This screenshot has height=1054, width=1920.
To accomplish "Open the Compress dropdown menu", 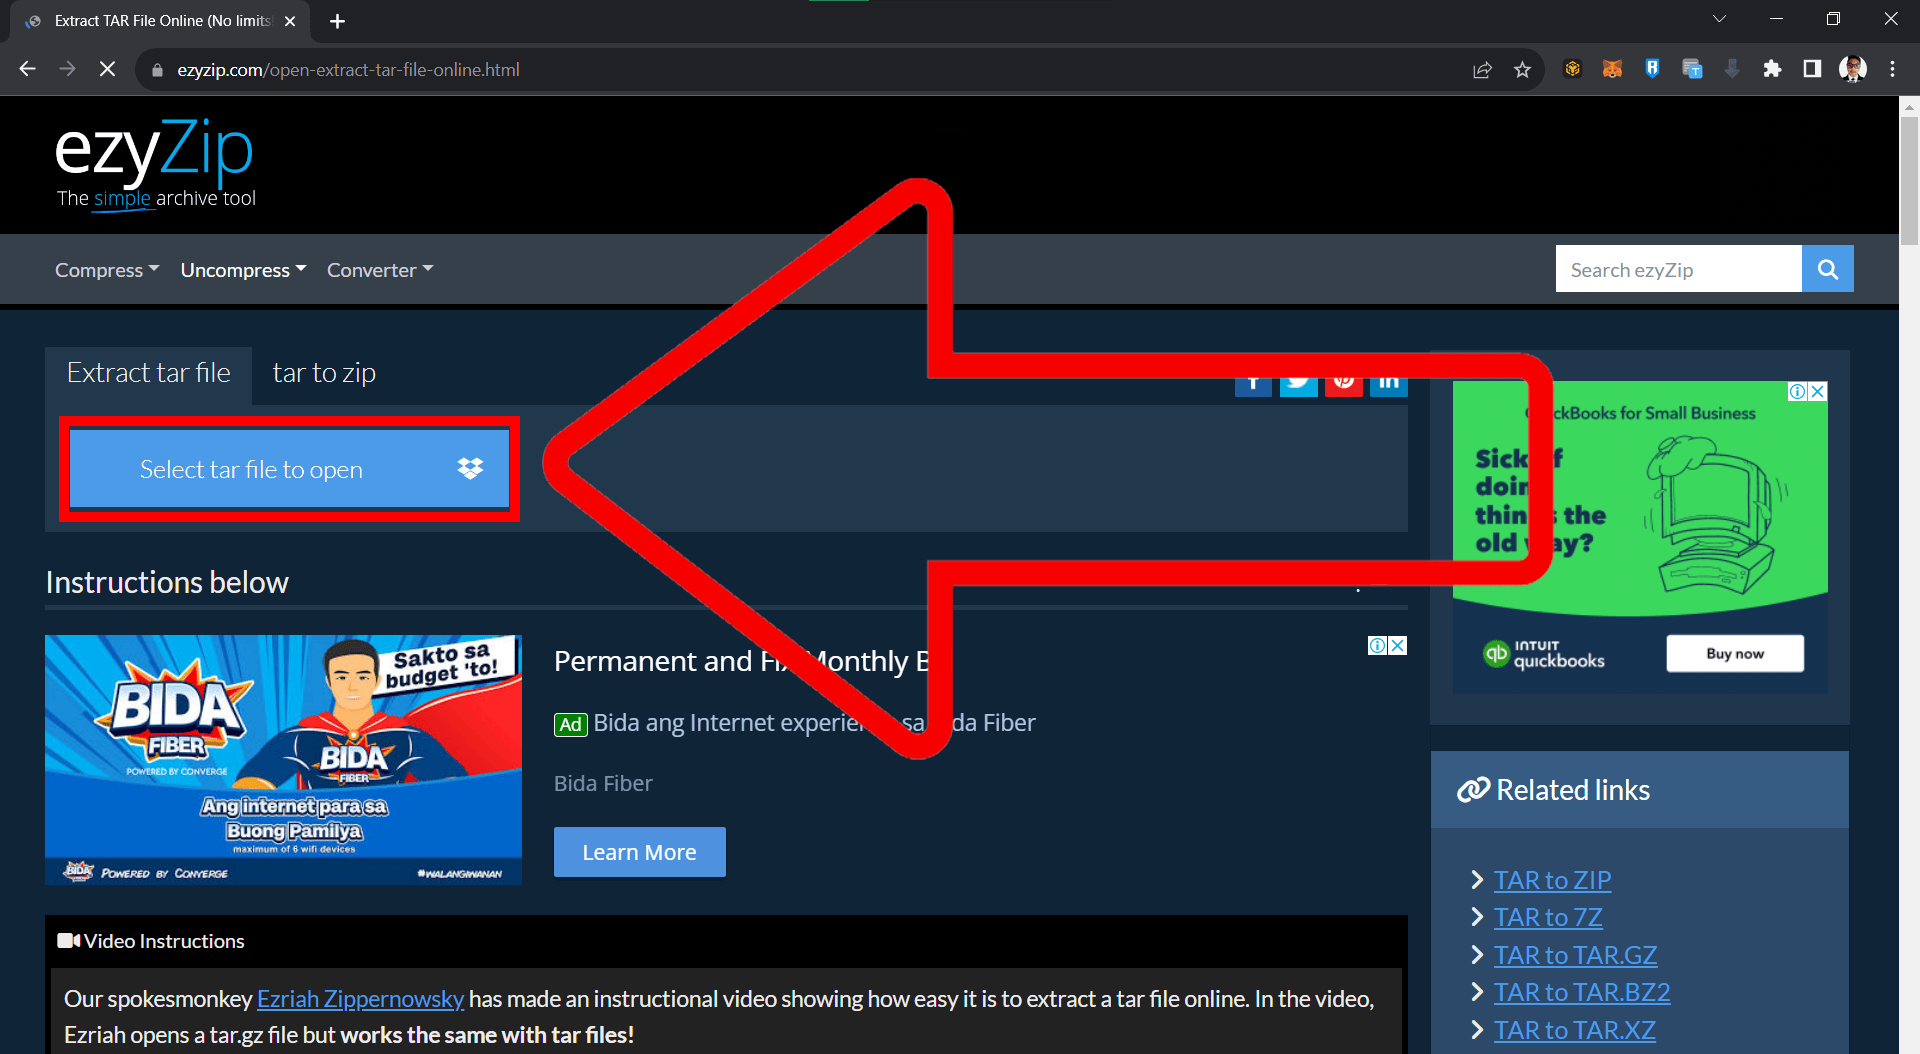I will tap(106, 269).
